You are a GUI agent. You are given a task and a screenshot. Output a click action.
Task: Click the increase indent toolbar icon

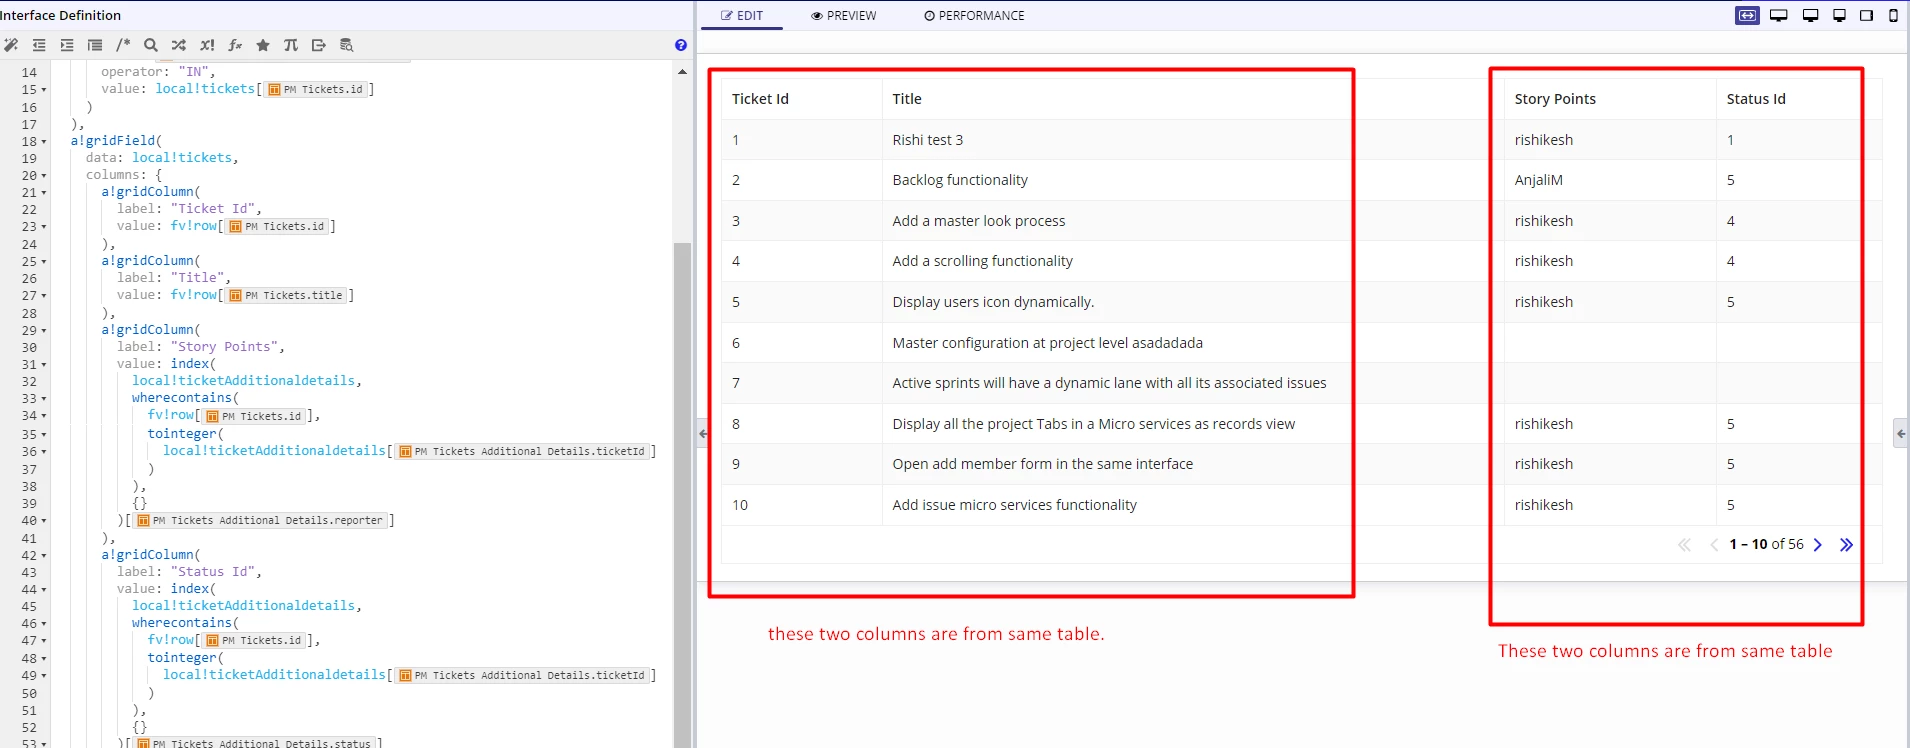click(67, 45)
